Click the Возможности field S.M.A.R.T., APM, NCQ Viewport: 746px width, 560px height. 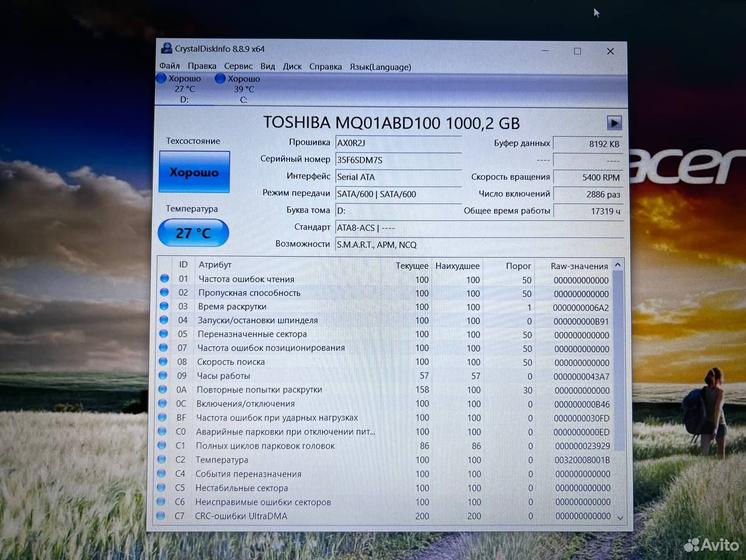[x=479, y=245]
